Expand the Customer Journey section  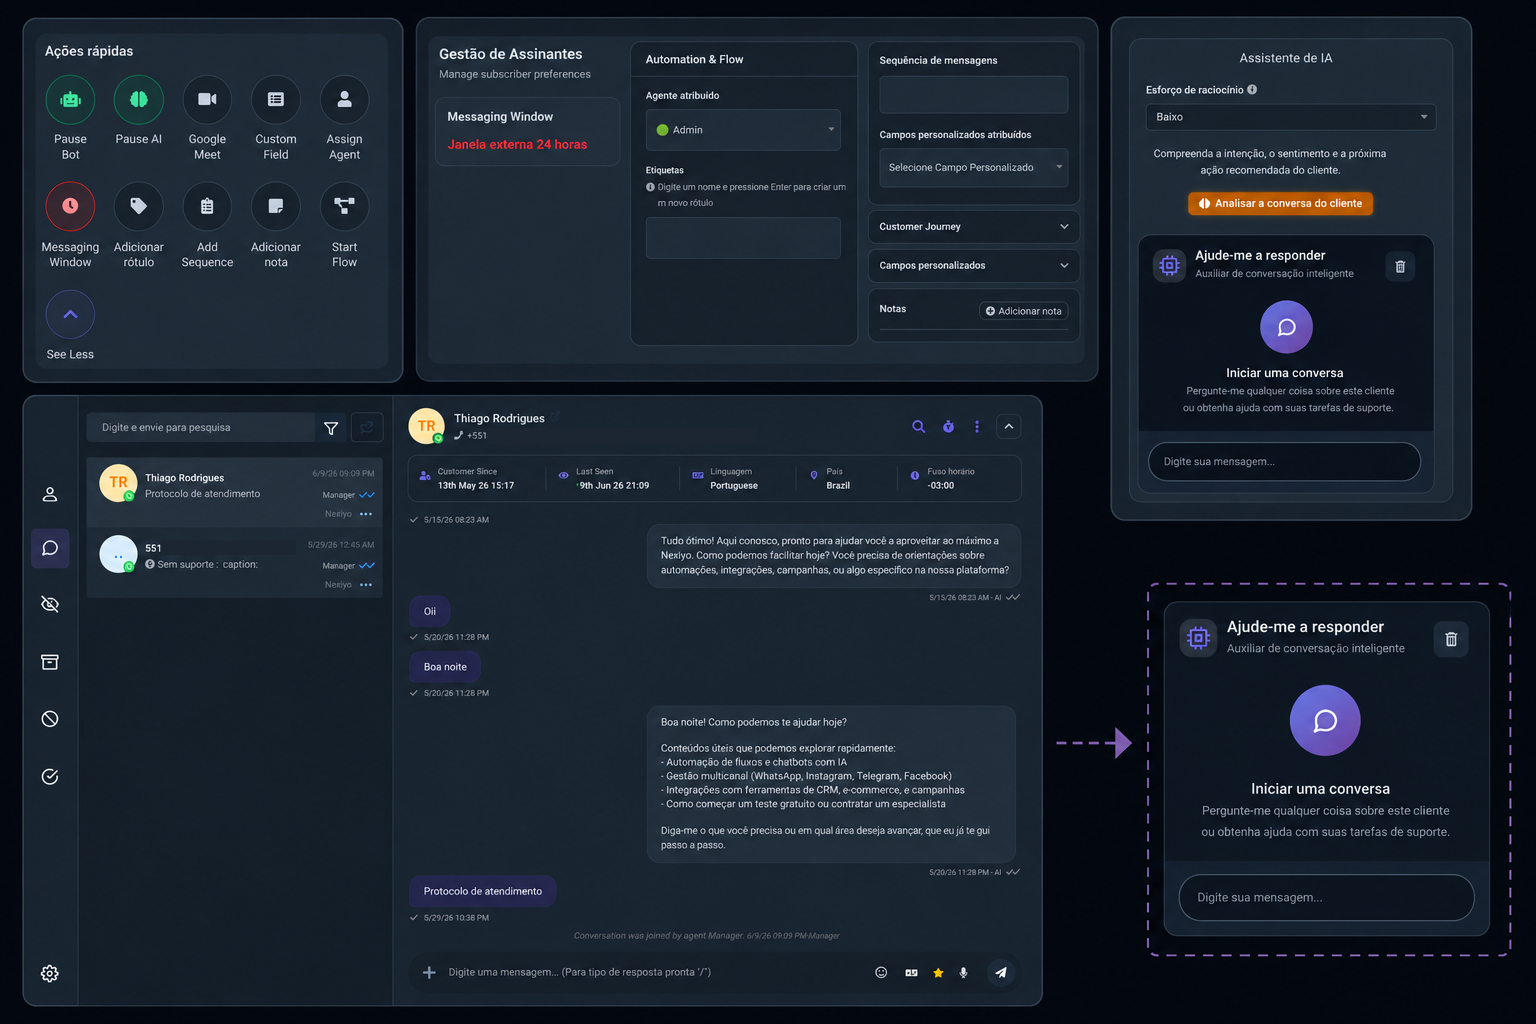coord(974,227)
